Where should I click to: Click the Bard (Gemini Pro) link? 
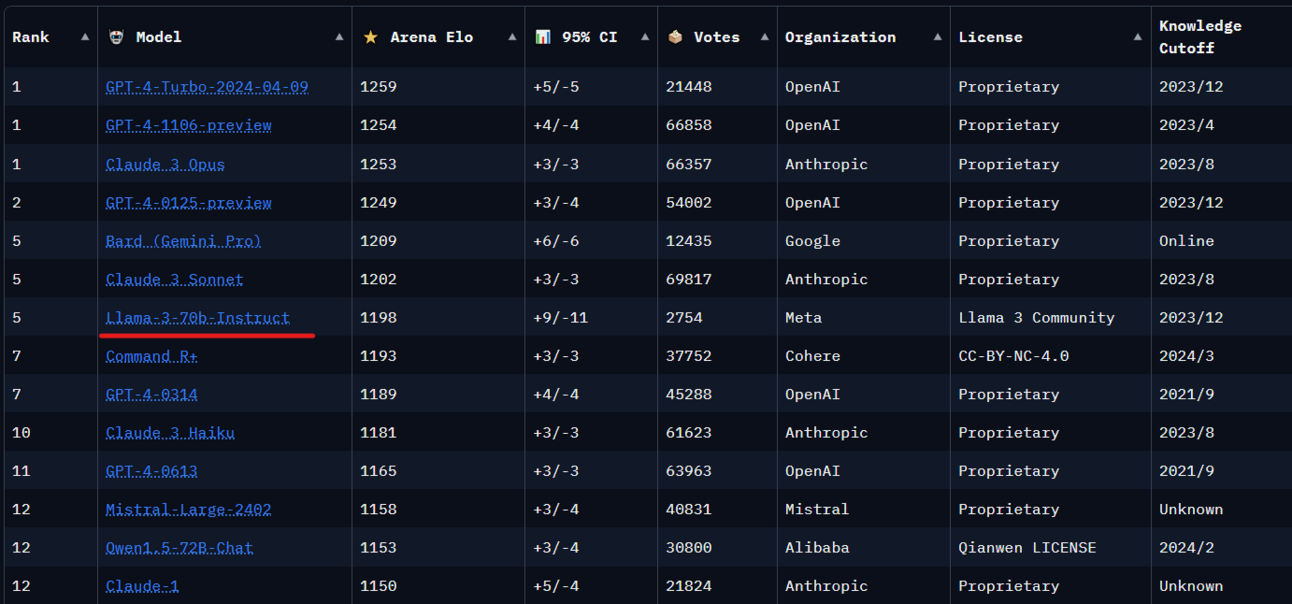183,241
